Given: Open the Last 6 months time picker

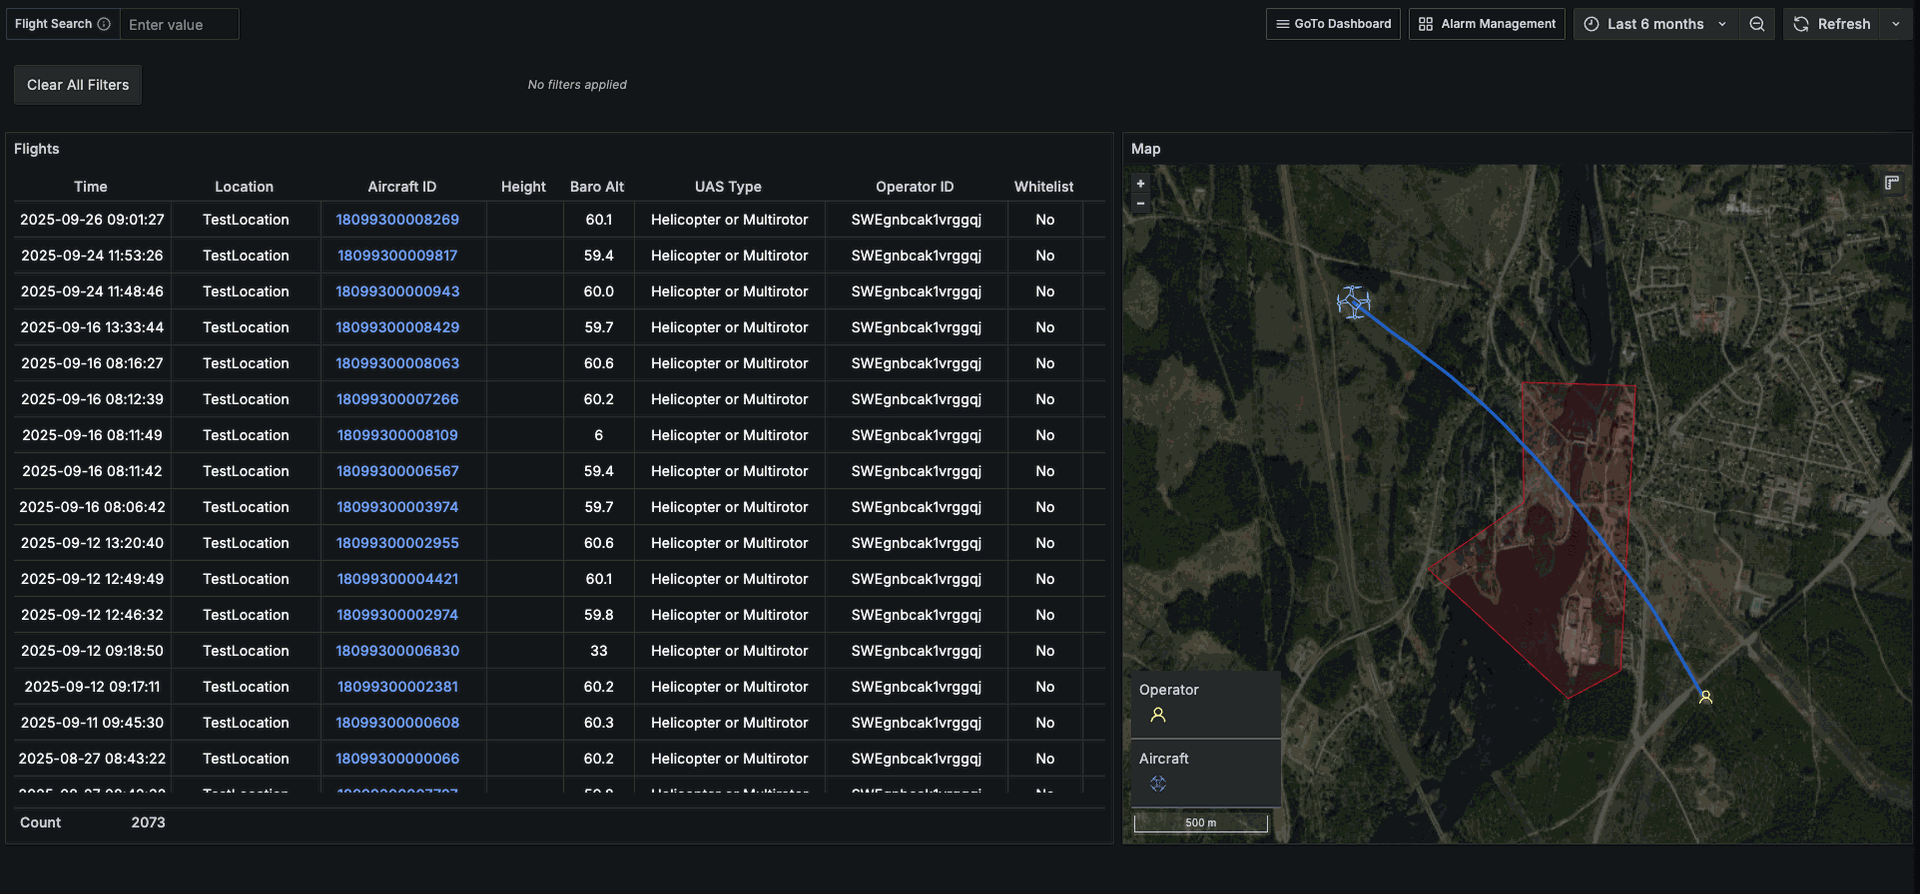Looking at the screenshot, I should (1655, 24).
